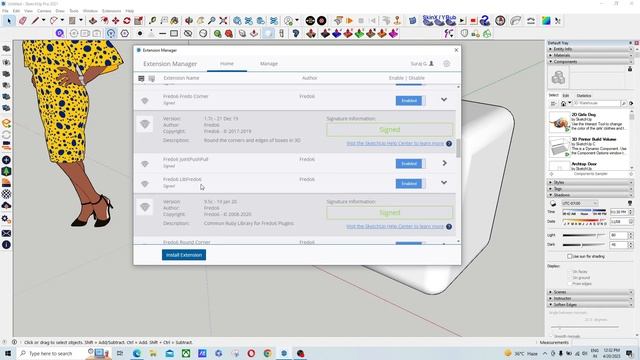Select the Paint Bucket tool

(x=174, y=20)
